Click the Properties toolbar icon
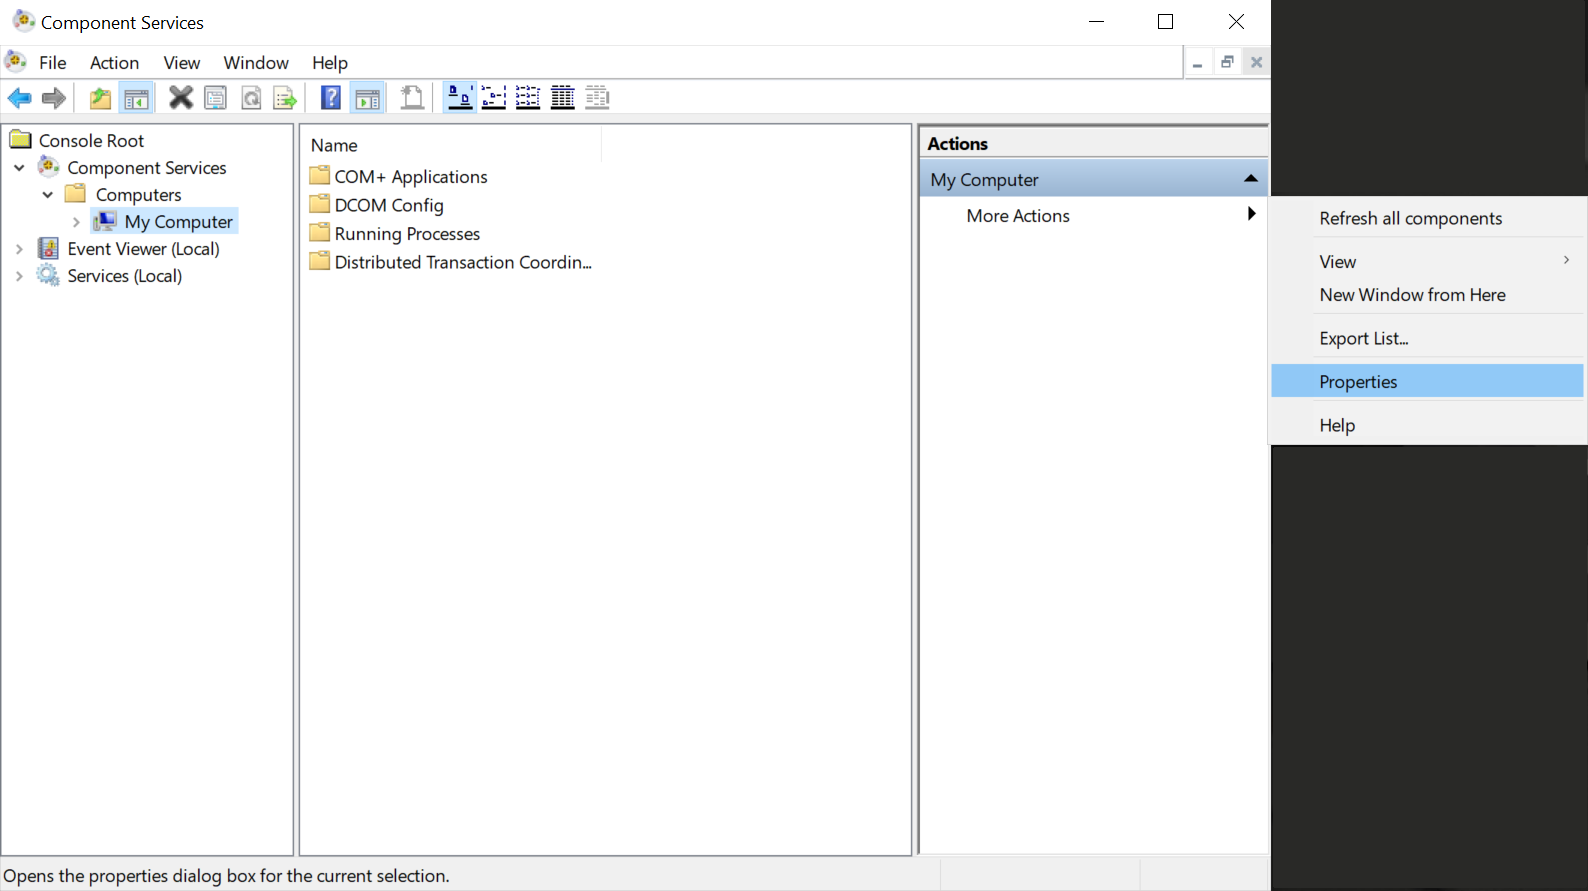Viewport: 1588px width, 891px height. click(215, 98)
